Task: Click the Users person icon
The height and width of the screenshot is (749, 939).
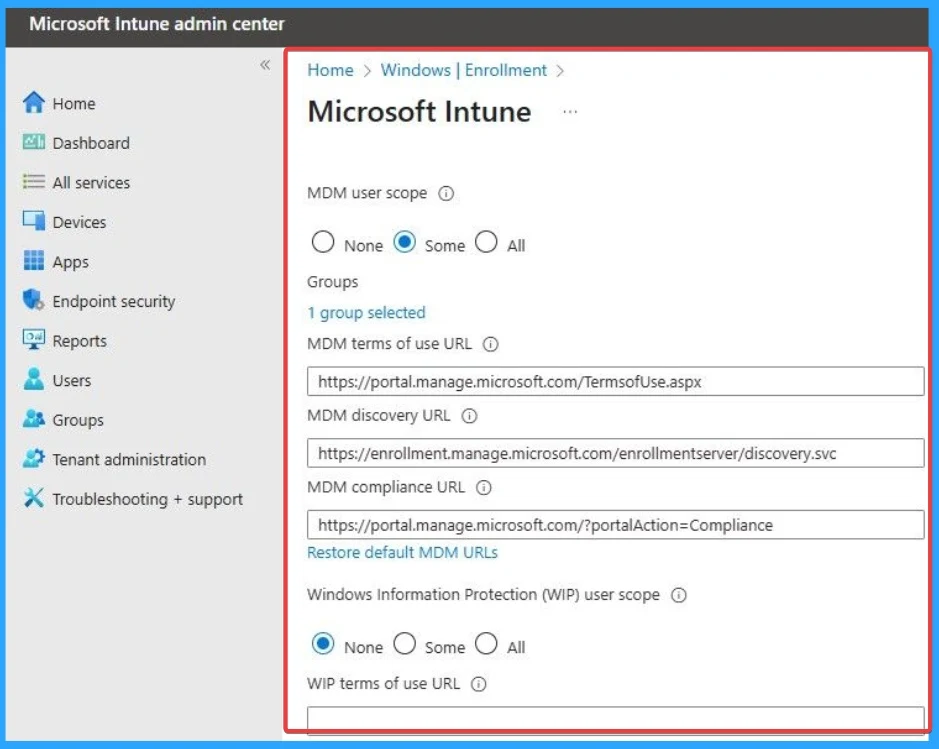Action: 34,379
